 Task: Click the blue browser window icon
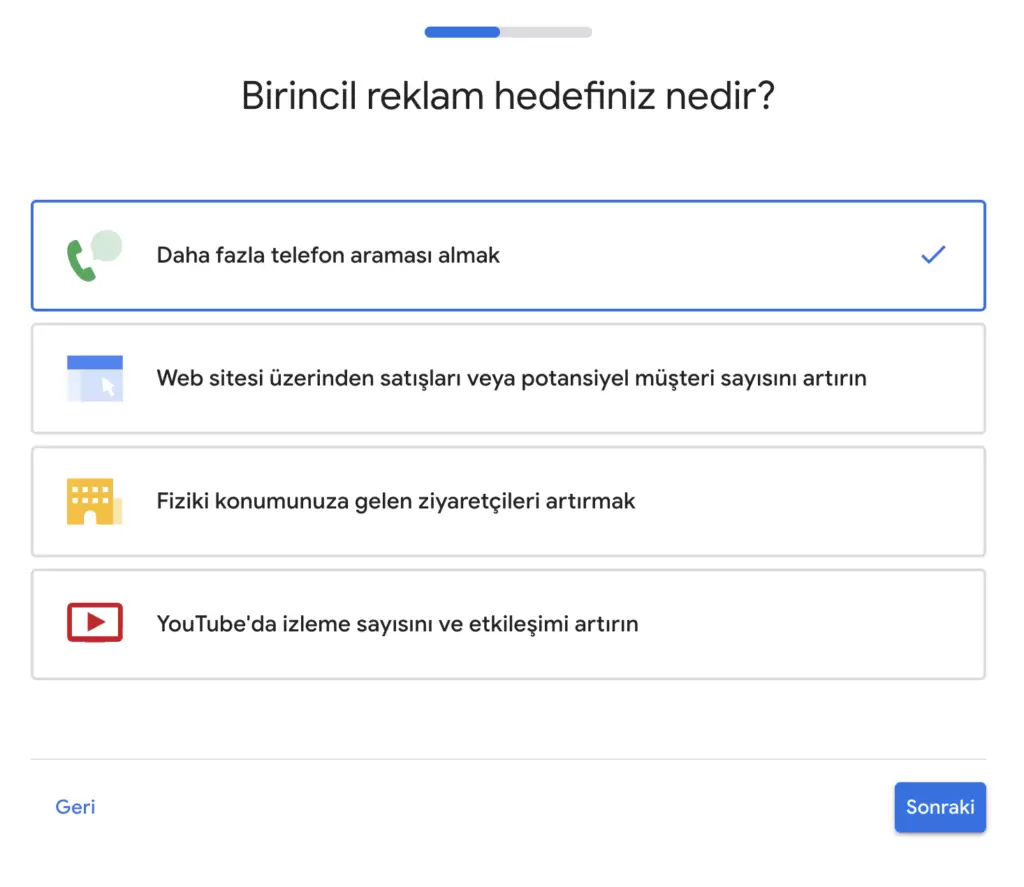tap(94, 378)
